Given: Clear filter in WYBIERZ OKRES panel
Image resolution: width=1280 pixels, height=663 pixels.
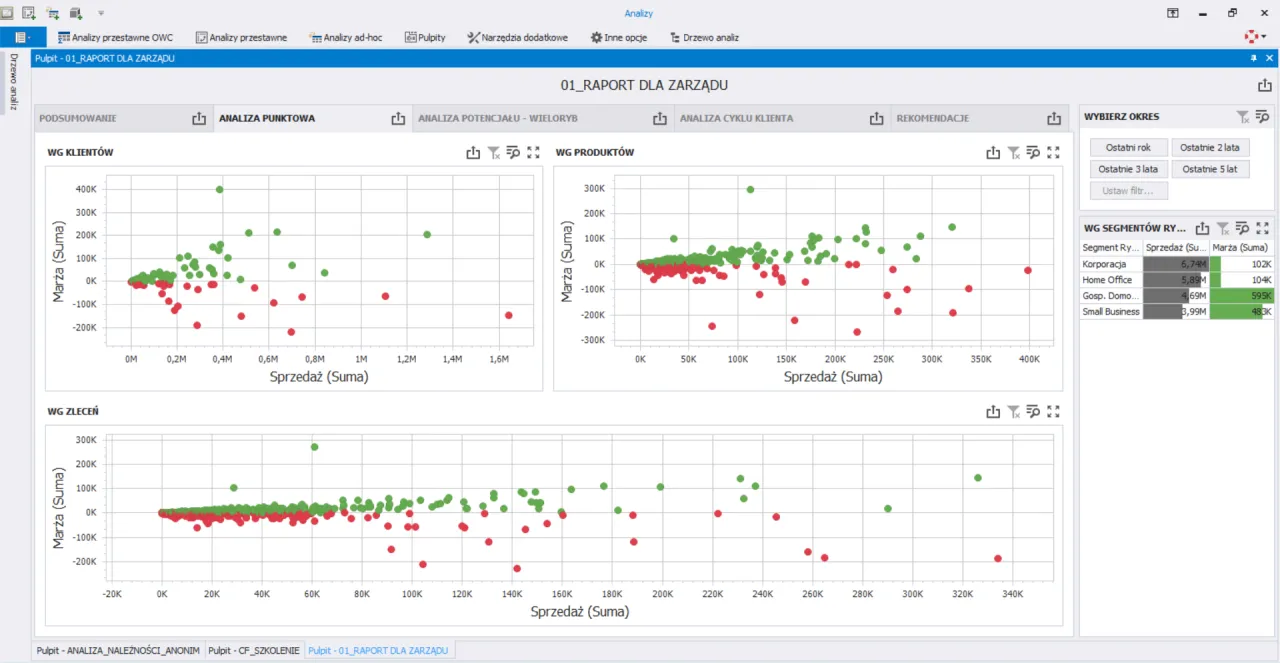Looking at the screenshot, I should point(1242,117).
